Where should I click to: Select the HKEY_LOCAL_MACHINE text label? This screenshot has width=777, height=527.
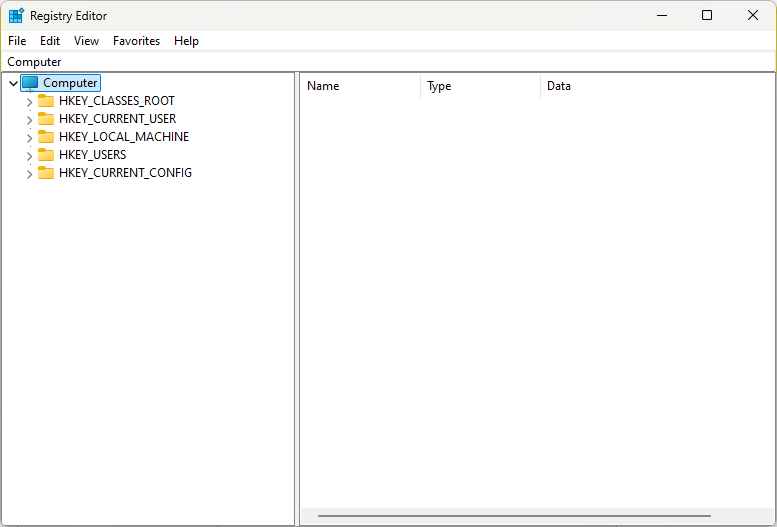click(124, 136)
